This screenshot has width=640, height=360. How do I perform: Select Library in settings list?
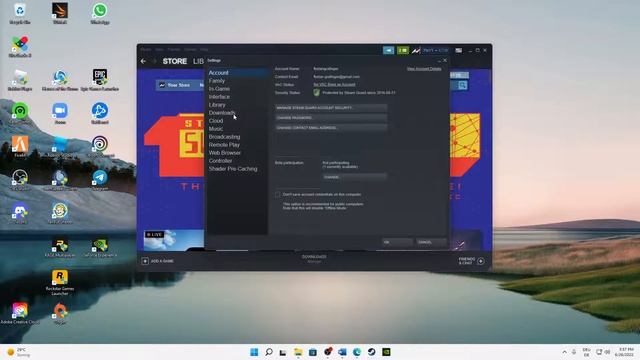[217, 105]
